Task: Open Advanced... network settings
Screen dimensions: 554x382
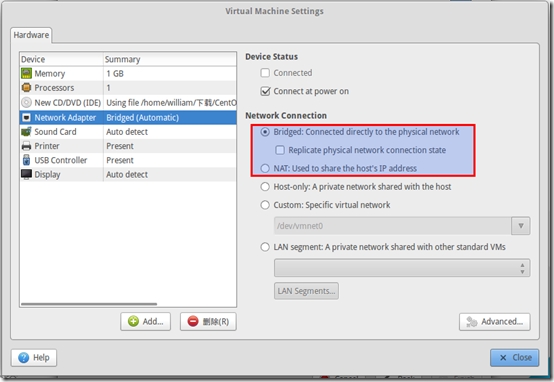Action: pos(495,322)
